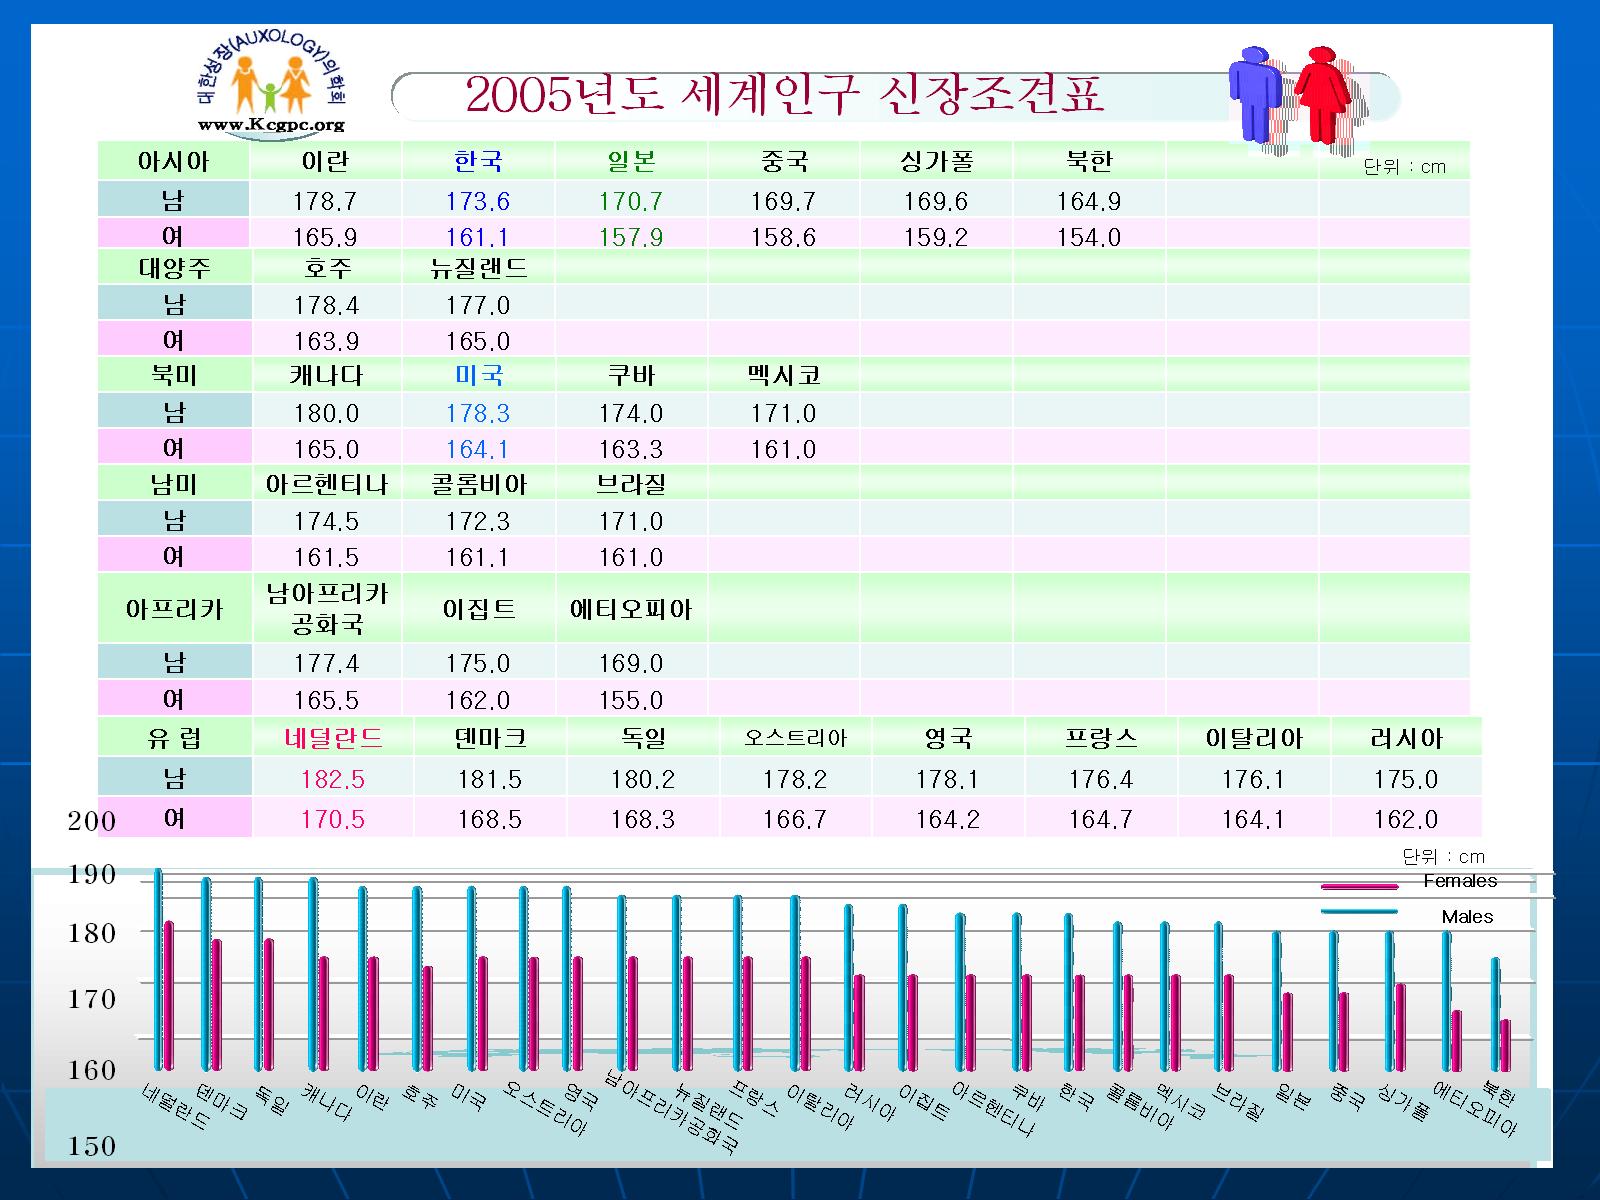Click the Males legend label
Screen dimensions: 1600x1200
pyautogui.click(x=1469, y=916)
